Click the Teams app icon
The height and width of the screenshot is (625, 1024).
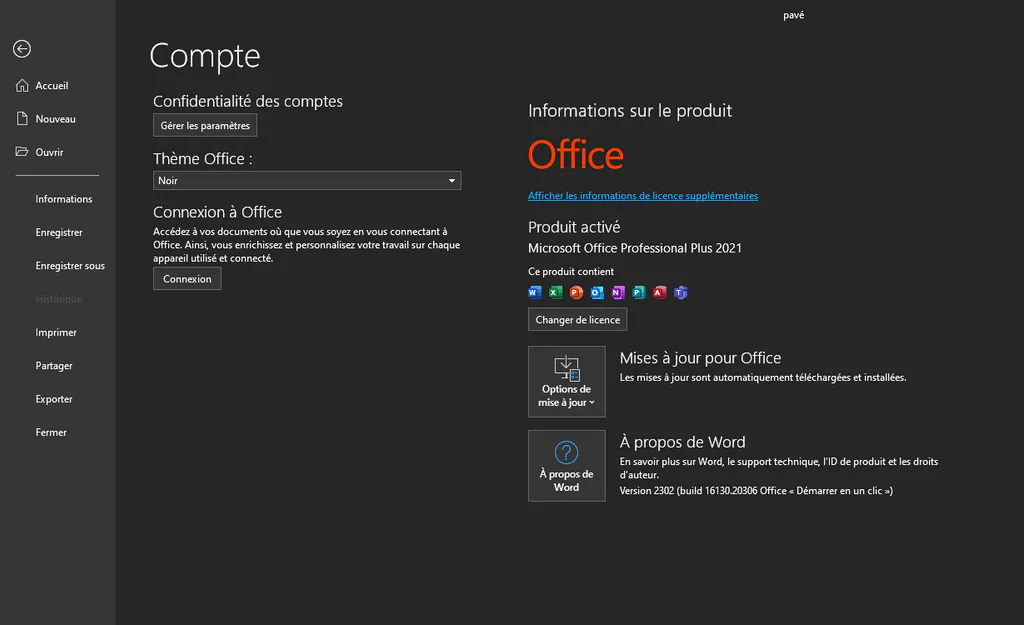680,293
